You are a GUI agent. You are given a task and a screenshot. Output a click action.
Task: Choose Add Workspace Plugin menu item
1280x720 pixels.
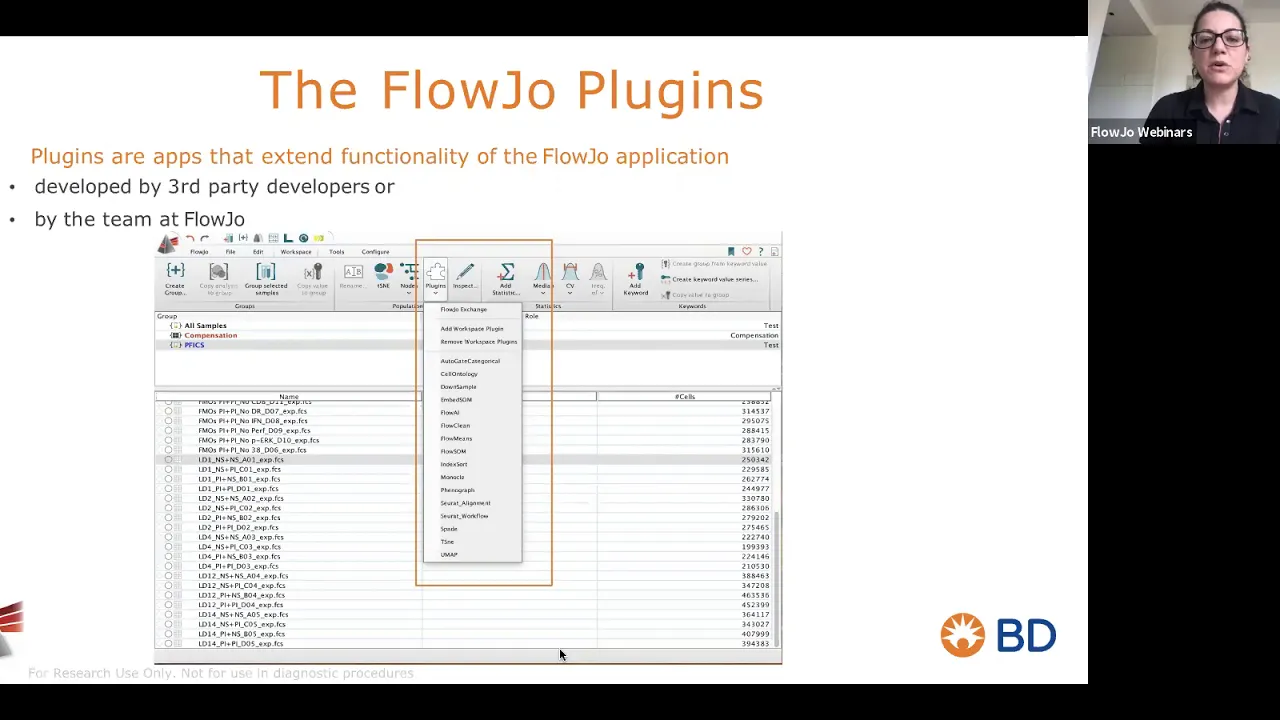click(x=472, y=329)
